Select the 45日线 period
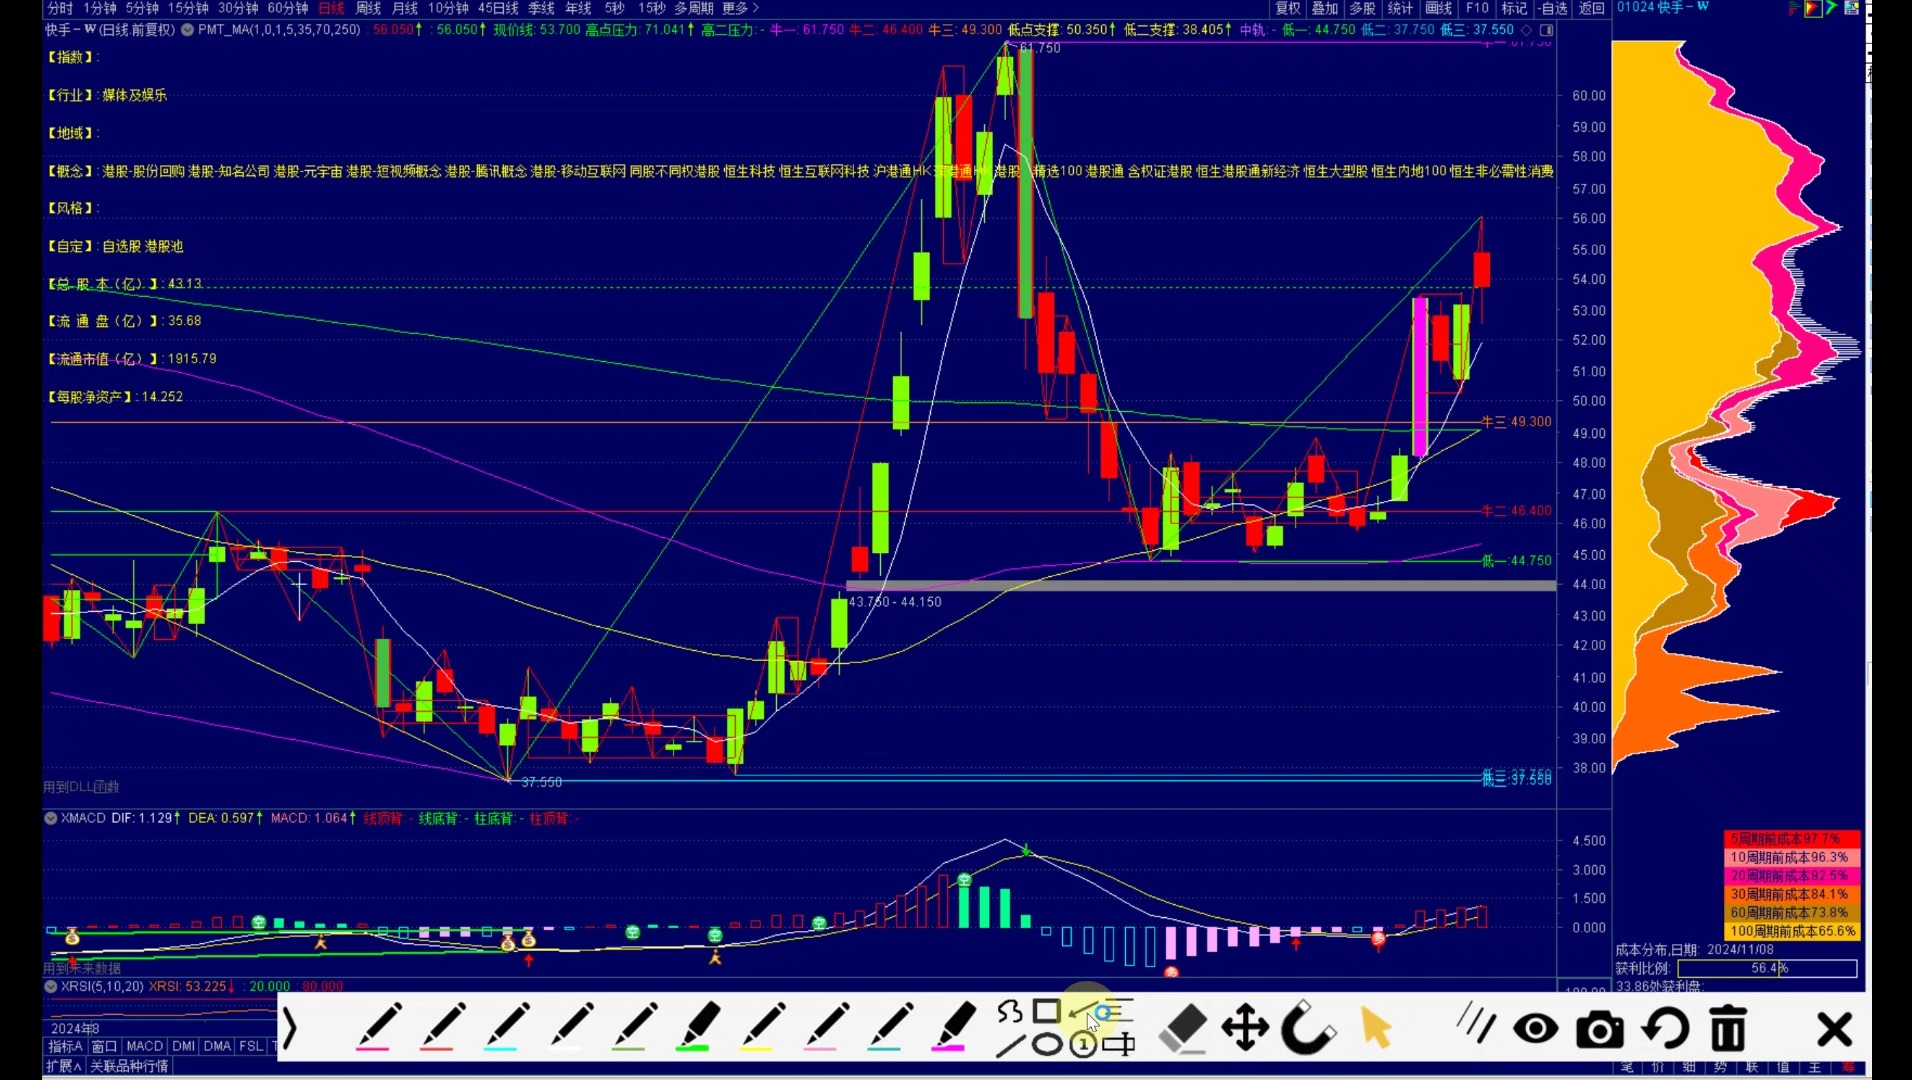 pyautogui.click(x=499, y=8)
